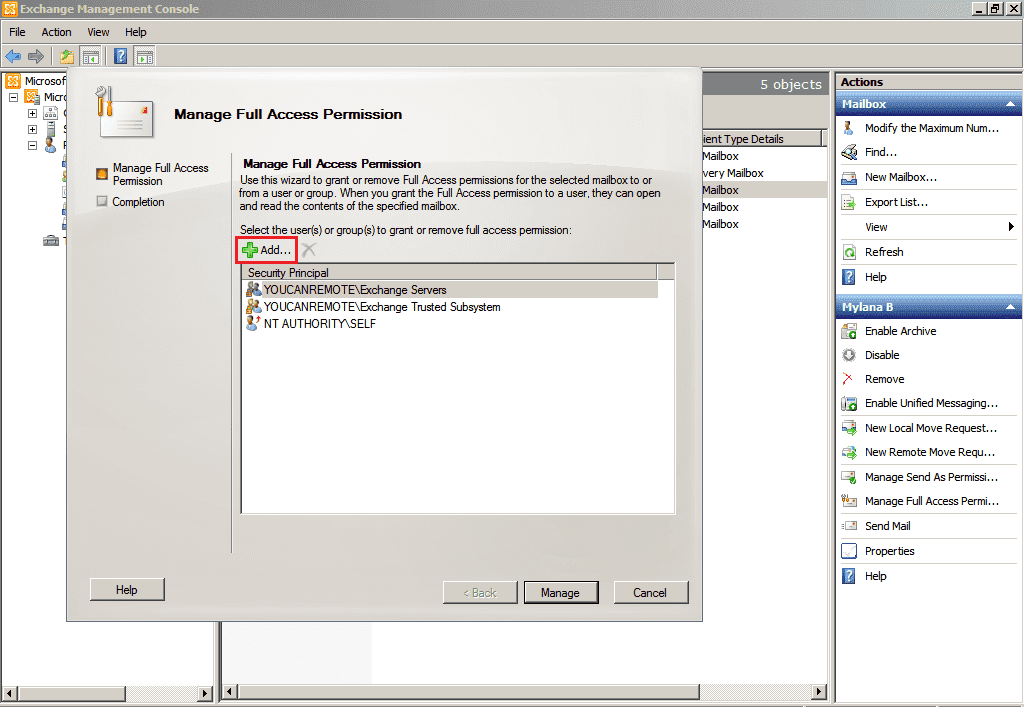This screenshot has width=1024, height=707.
Task: Select YOUCANREMOTE\Exchange Trusted Subsystem entry
Action: coord(381,307)
